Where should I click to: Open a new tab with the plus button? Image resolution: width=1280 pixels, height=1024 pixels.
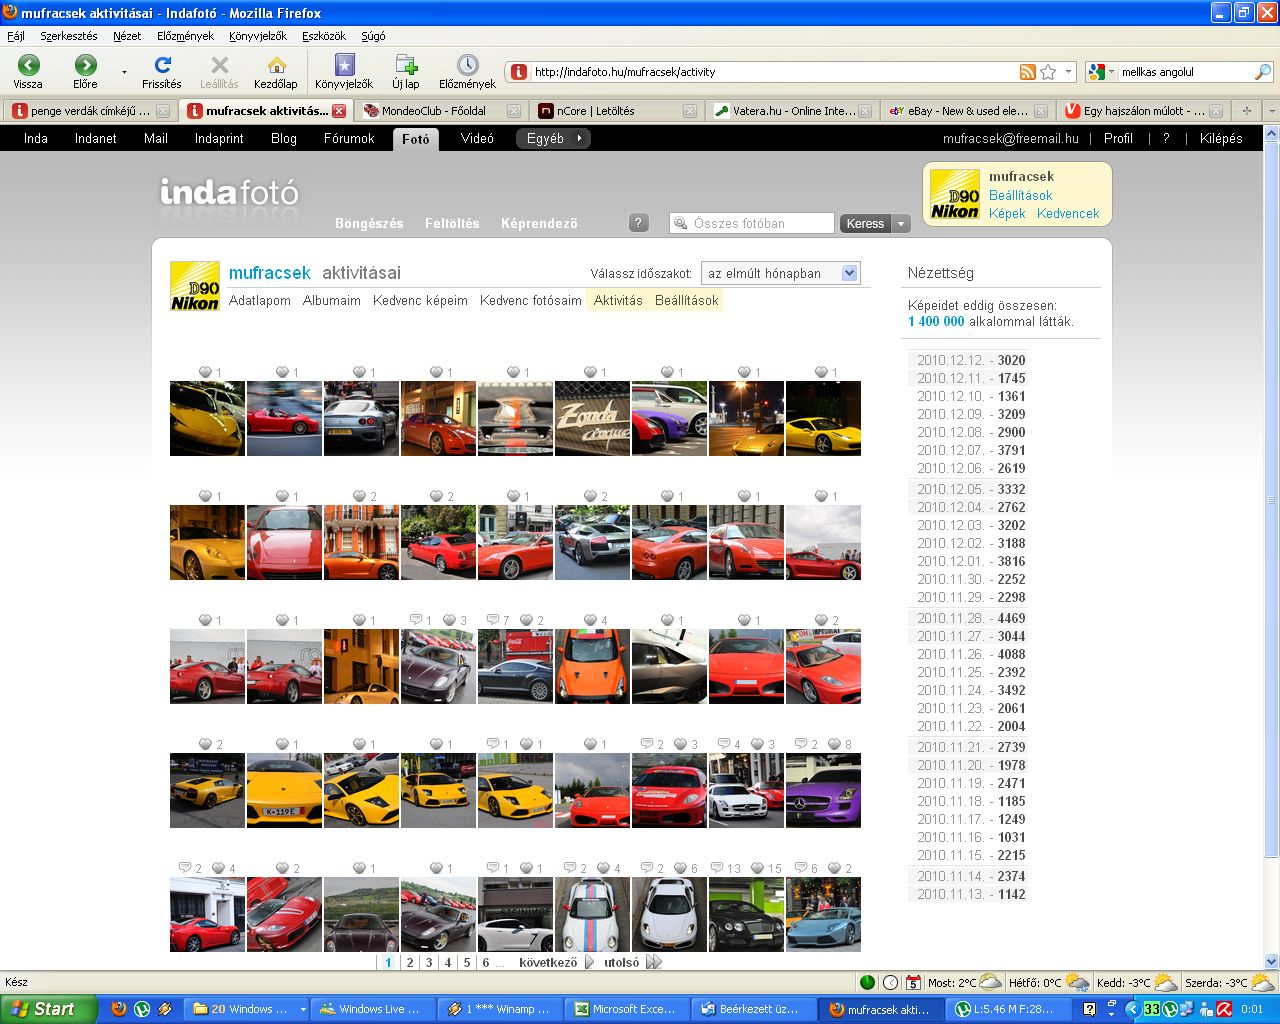(1246, 111)
